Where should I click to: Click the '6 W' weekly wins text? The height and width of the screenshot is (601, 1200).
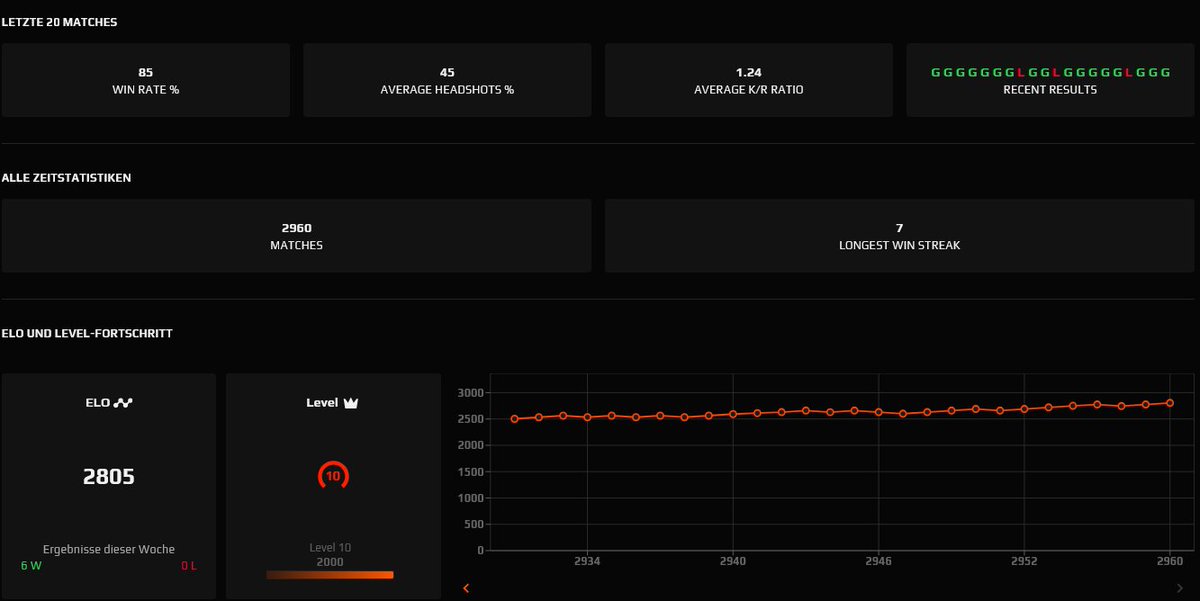click(31, 566)
